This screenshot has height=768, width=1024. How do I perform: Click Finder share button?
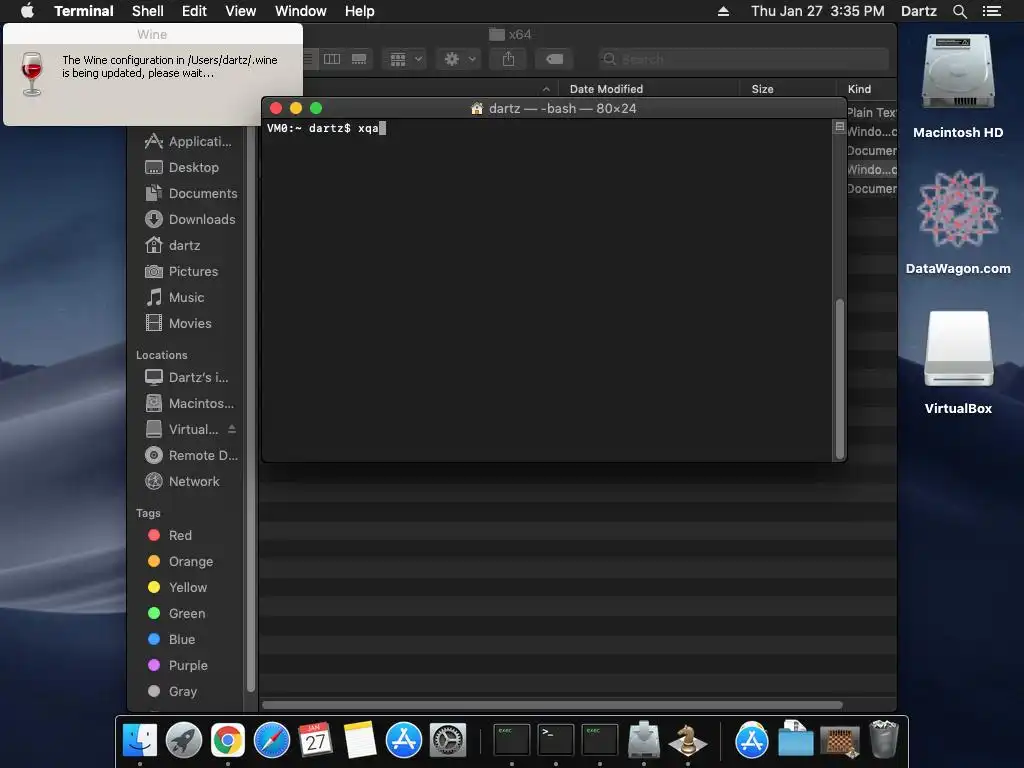pyautogui.click(x=509, y=59)
